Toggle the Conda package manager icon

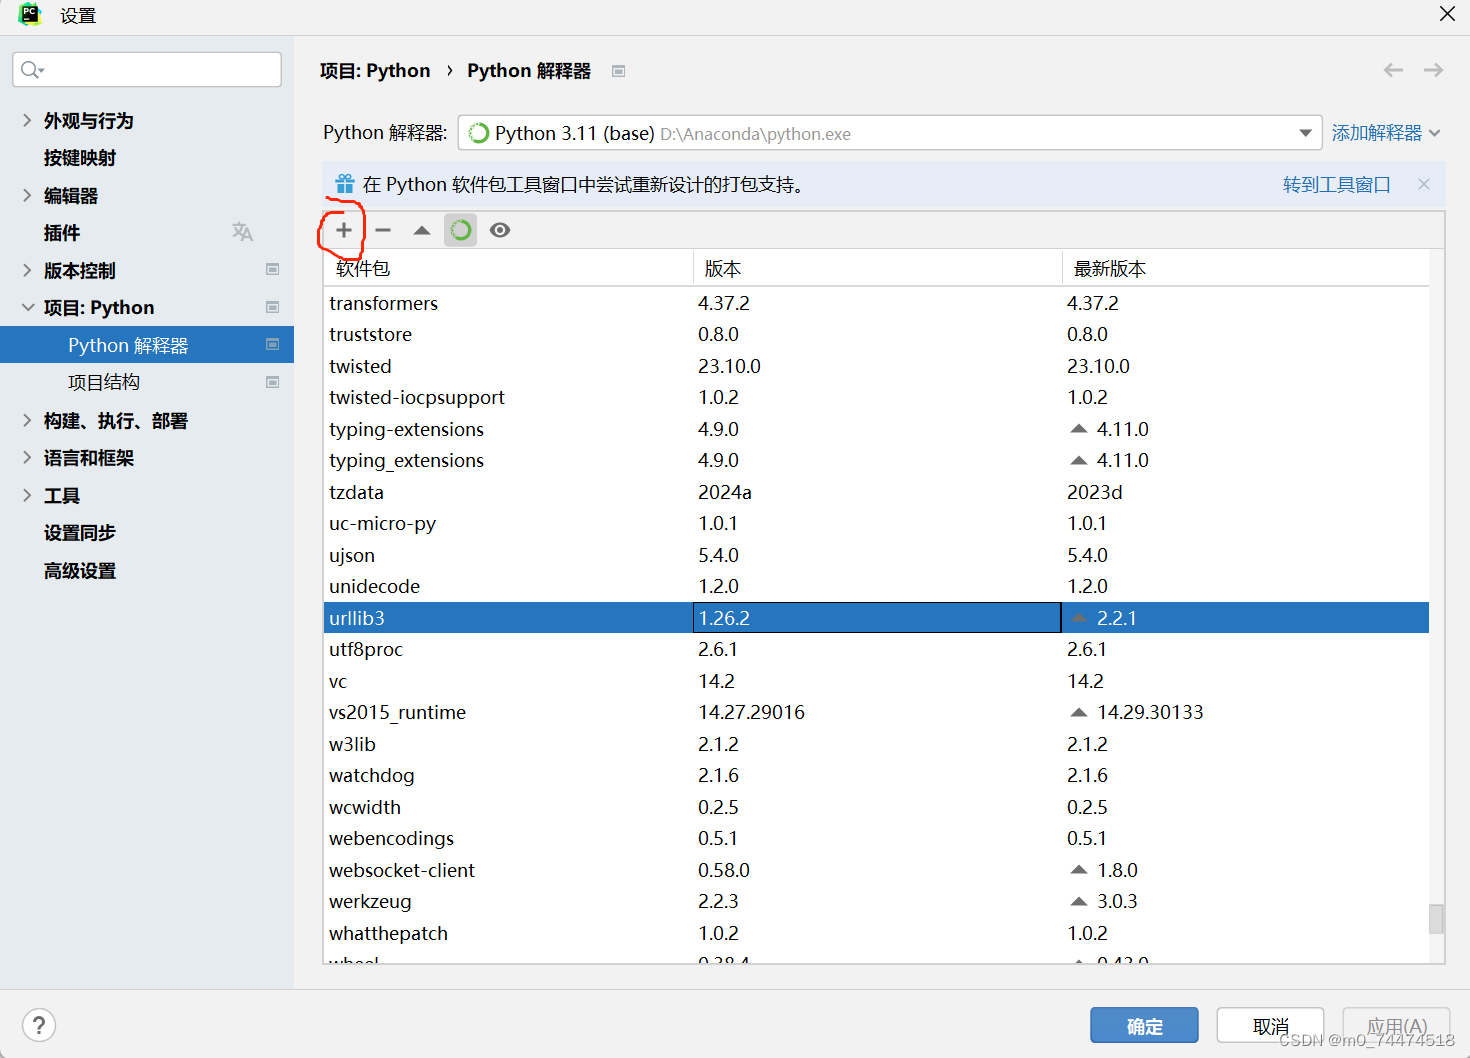[460, 230]
